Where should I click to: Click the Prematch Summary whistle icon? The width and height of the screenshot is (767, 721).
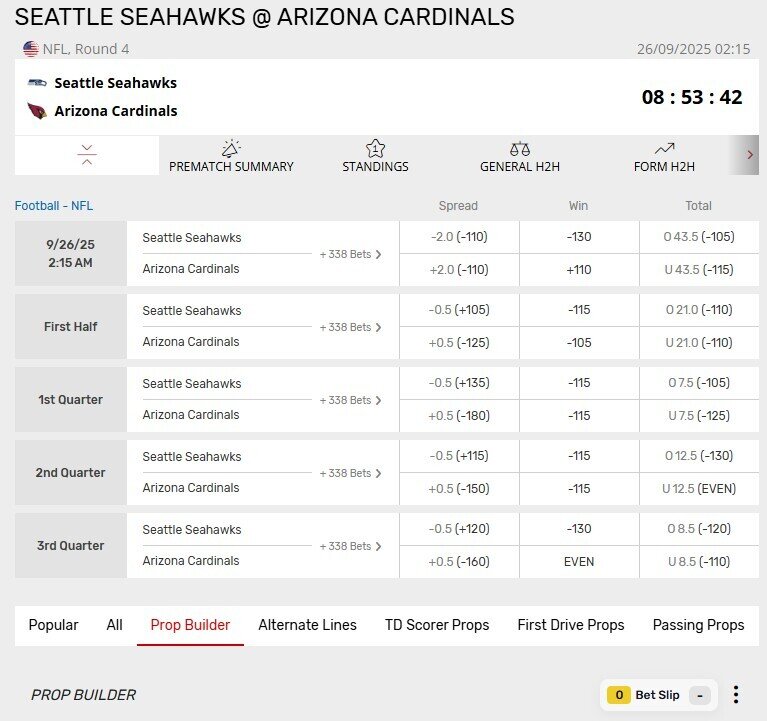[231, 148]
